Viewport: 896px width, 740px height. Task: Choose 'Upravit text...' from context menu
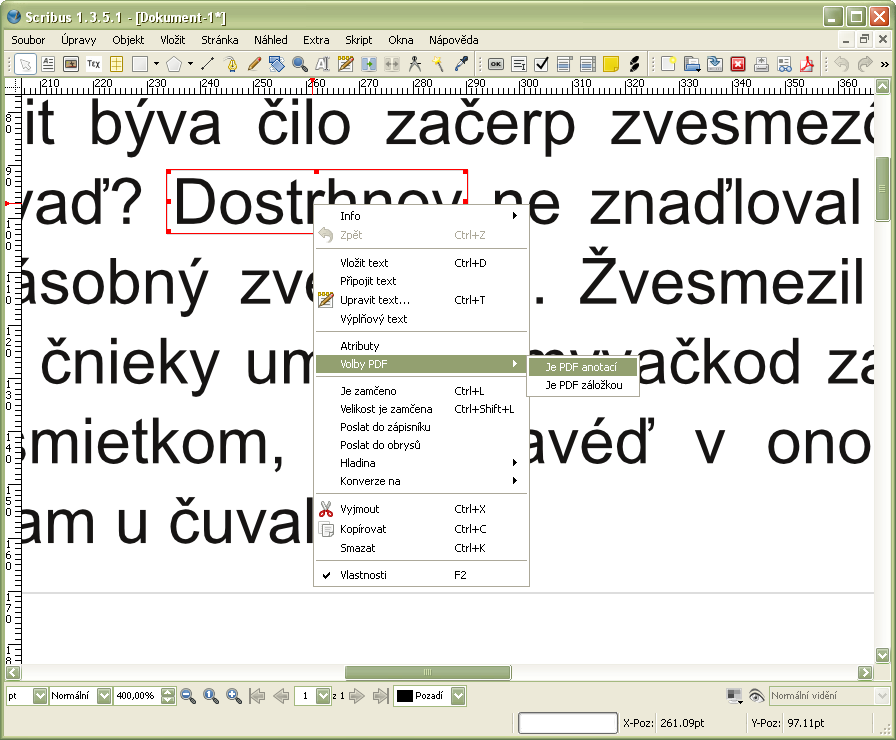click(375, 300)
